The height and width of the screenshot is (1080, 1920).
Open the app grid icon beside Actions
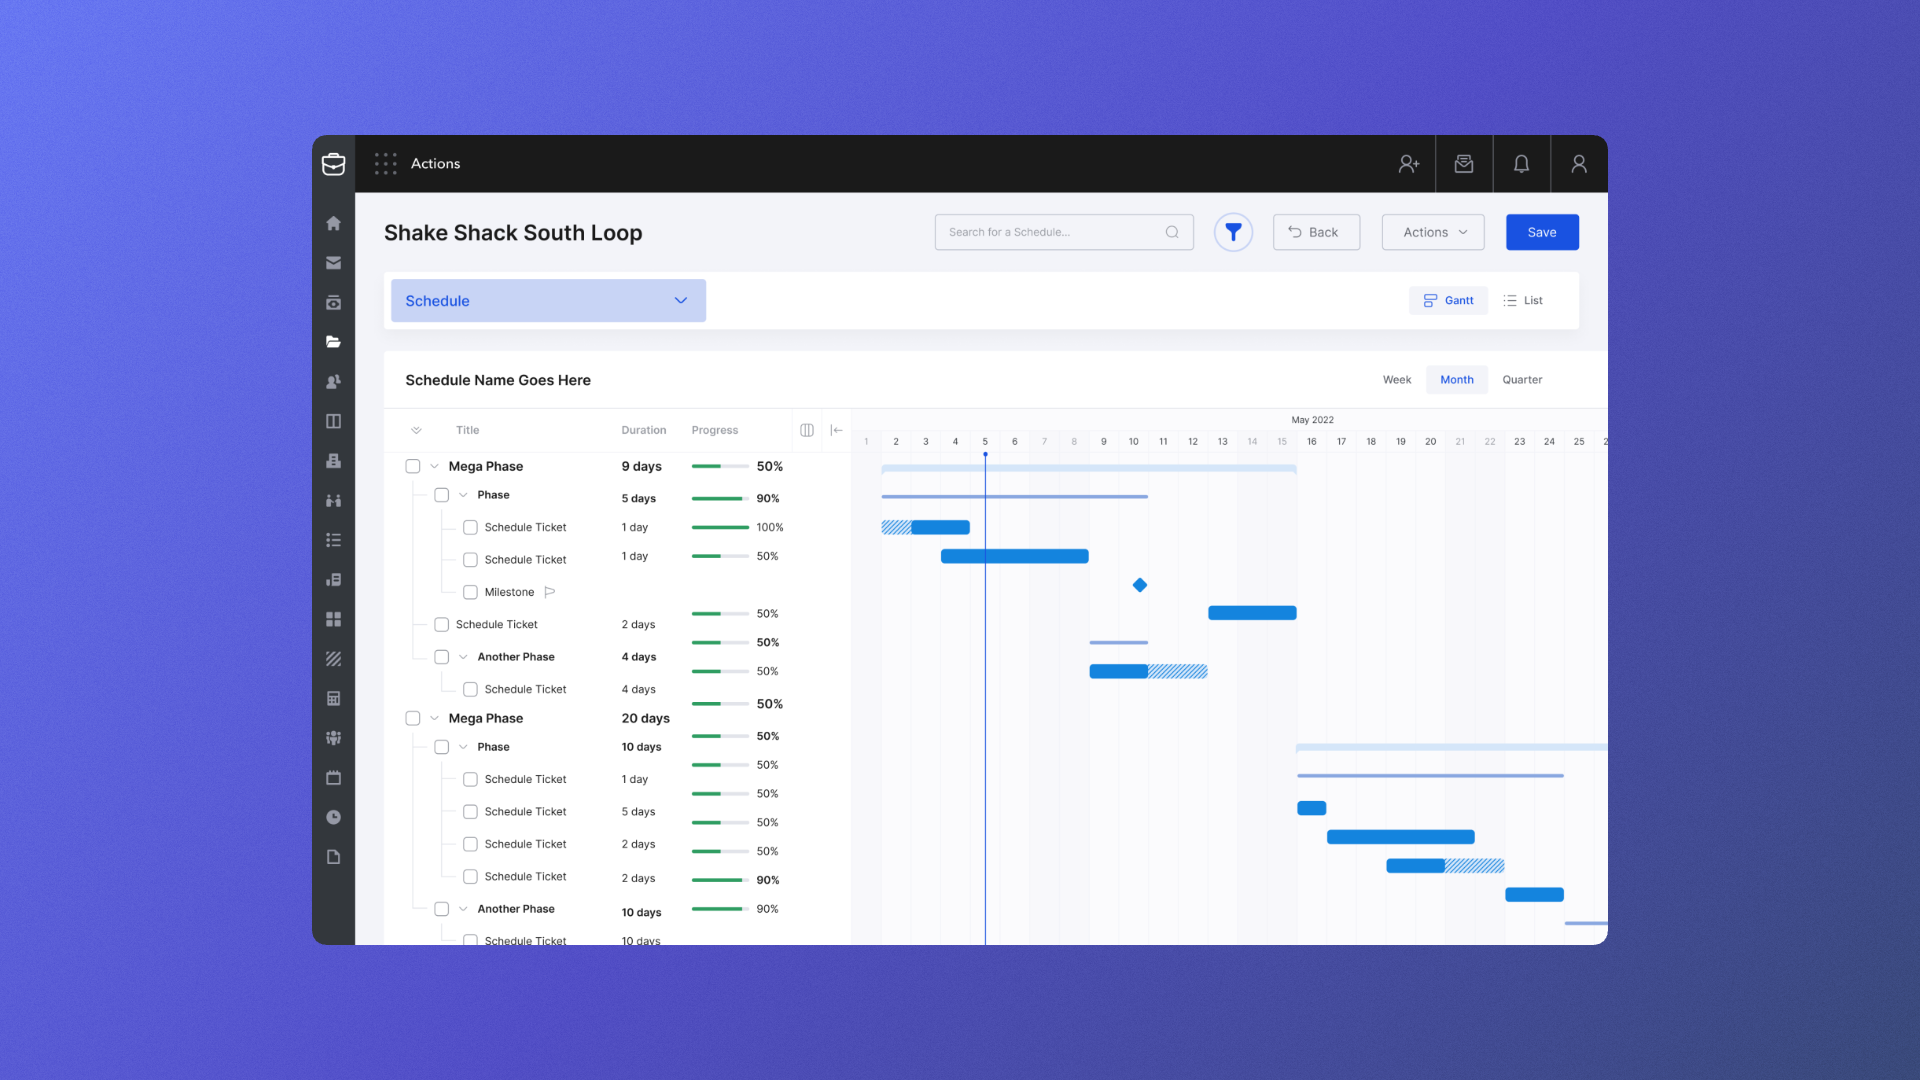point(385,163)
